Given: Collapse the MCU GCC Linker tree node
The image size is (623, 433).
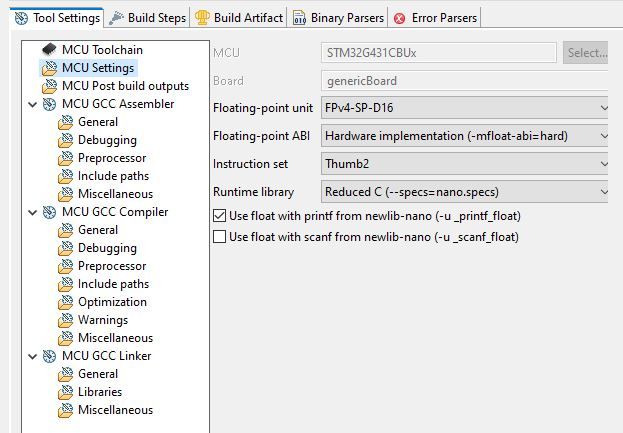Looking at the screenshot, I should [x=33, y=356].
